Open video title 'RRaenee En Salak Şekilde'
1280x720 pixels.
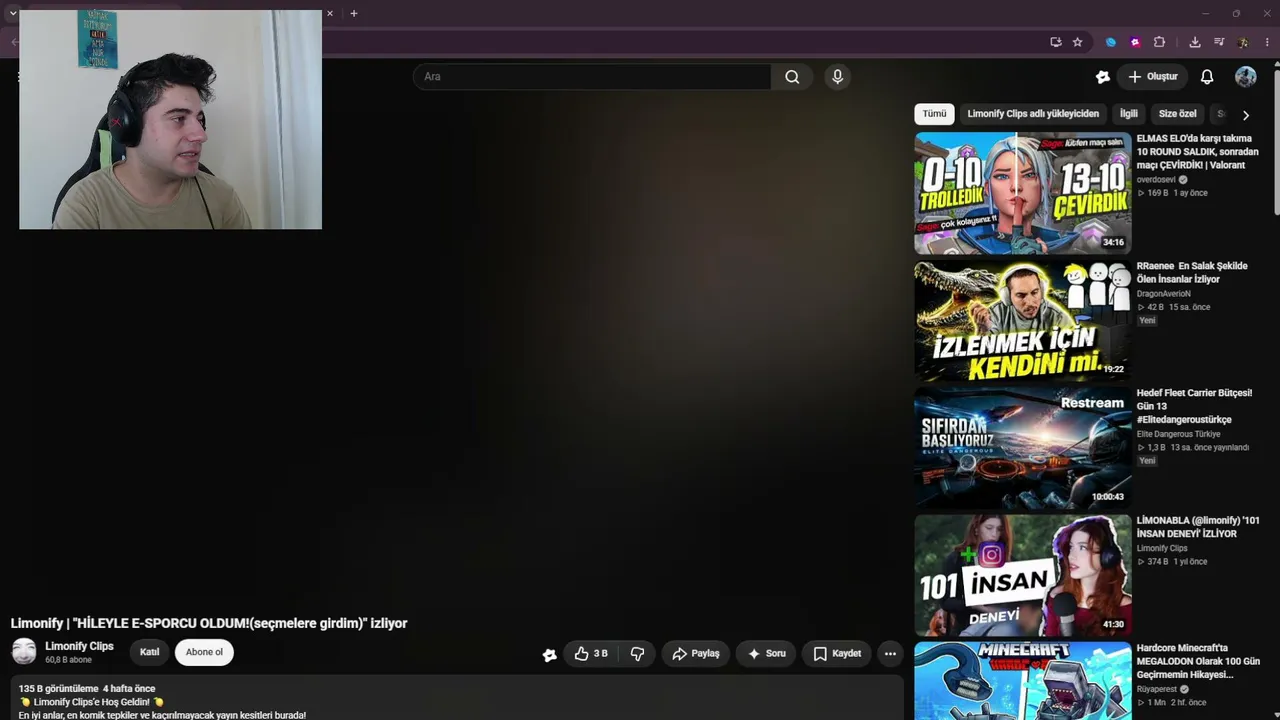coord(1192,273)
